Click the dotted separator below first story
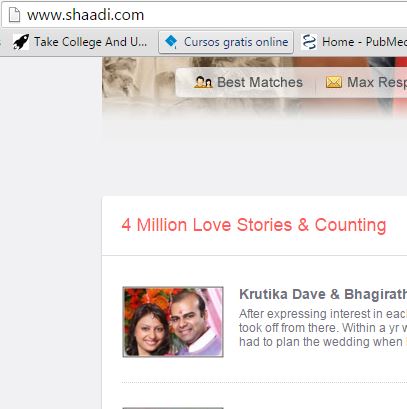The width and height of the screenshot is (407, 409). 264,383
